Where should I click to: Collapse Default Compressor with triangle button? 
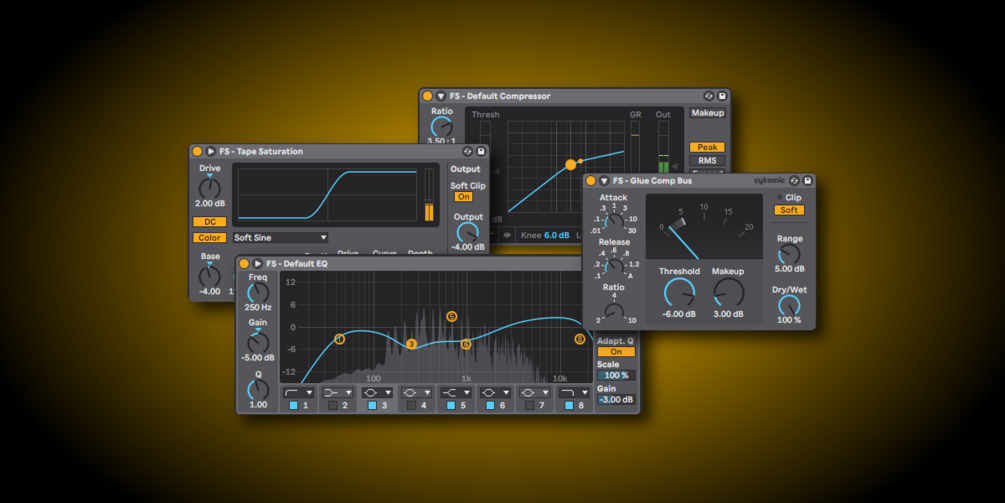(441, 96)
